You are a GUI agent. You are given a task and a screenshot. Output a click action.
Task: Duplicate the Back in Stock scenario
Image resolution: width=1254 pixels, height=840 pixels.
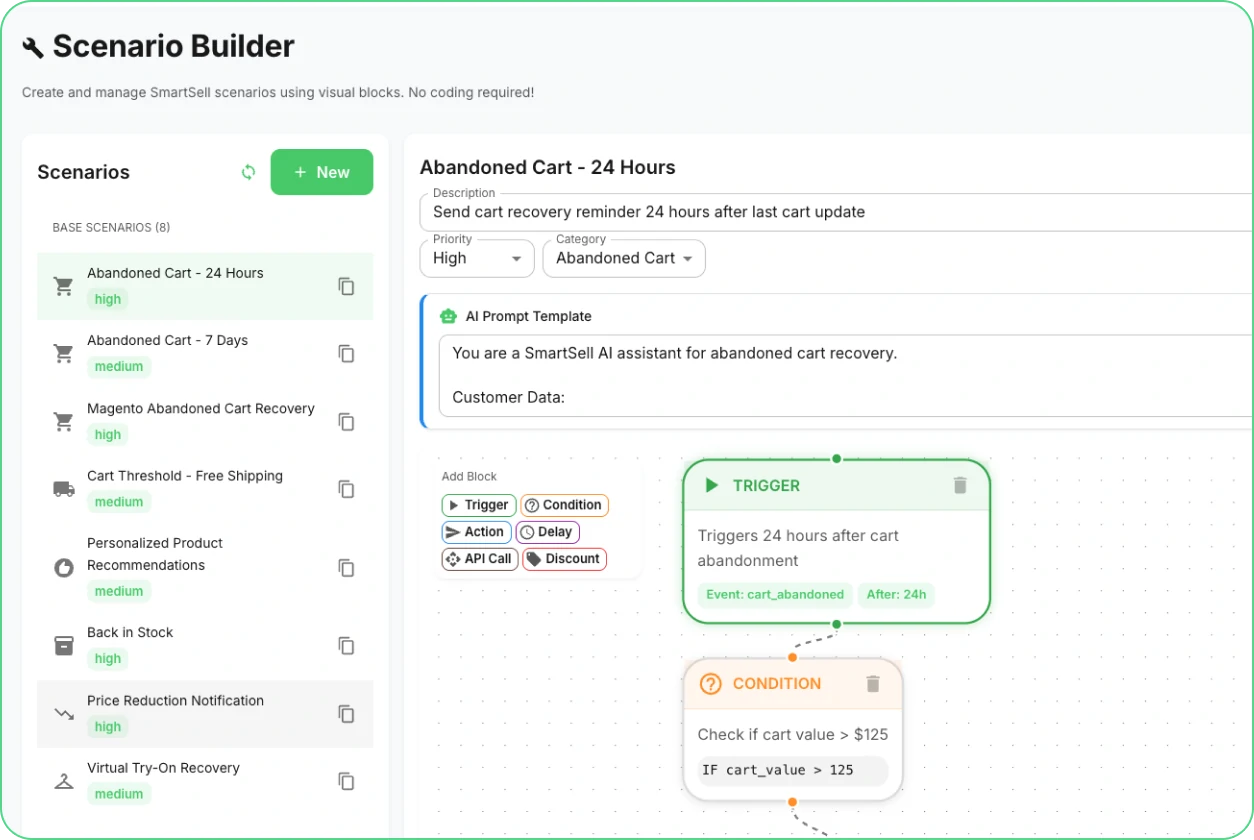346,646
